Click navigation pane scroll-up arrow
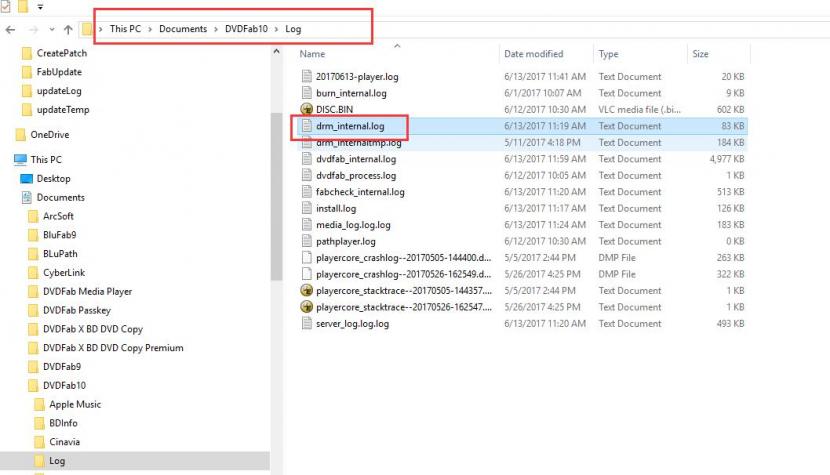 (x=276, y=52)
